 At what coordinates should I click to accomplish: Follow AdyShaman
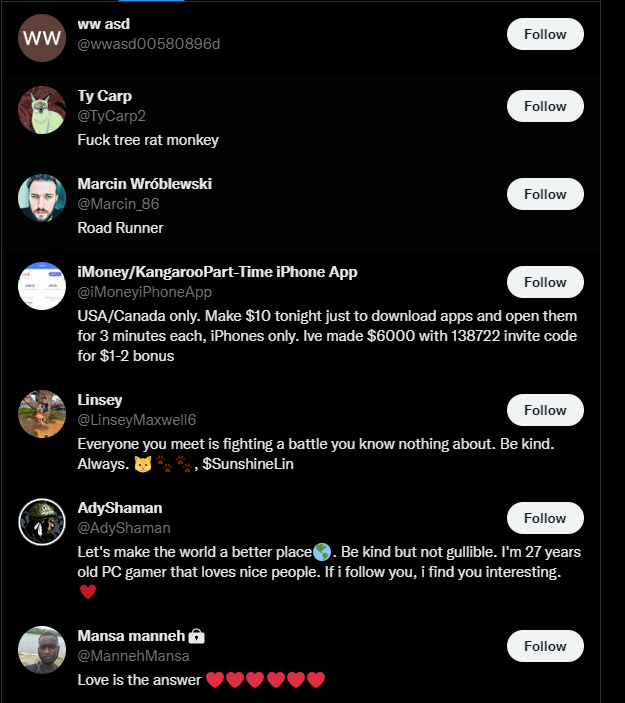pyautogui.click(x=545, y=518)
